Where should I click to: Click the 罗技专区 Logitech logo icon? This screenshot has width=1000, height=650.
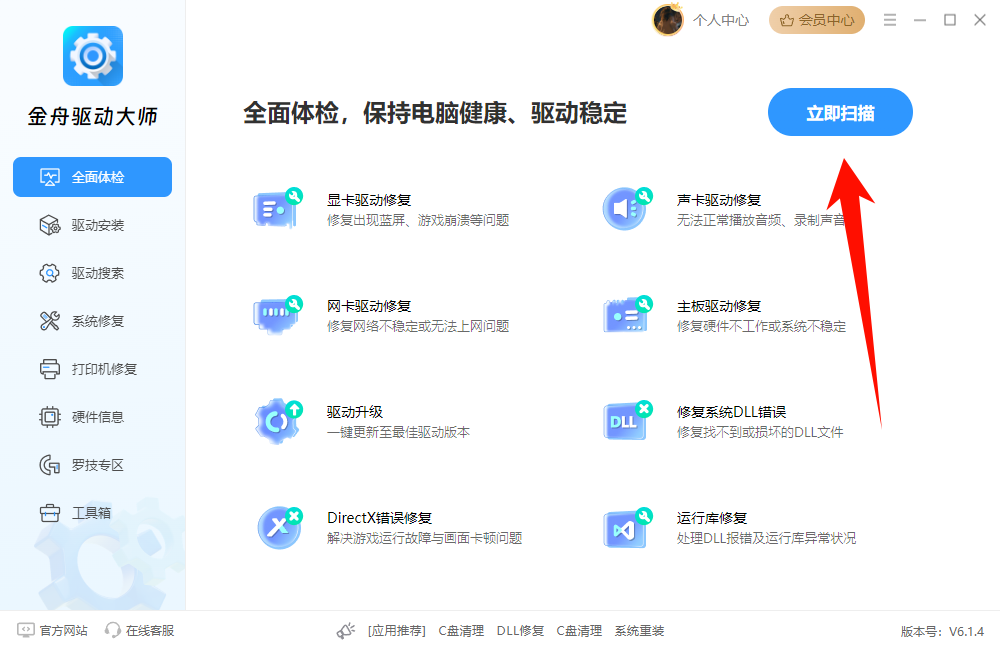50,465
